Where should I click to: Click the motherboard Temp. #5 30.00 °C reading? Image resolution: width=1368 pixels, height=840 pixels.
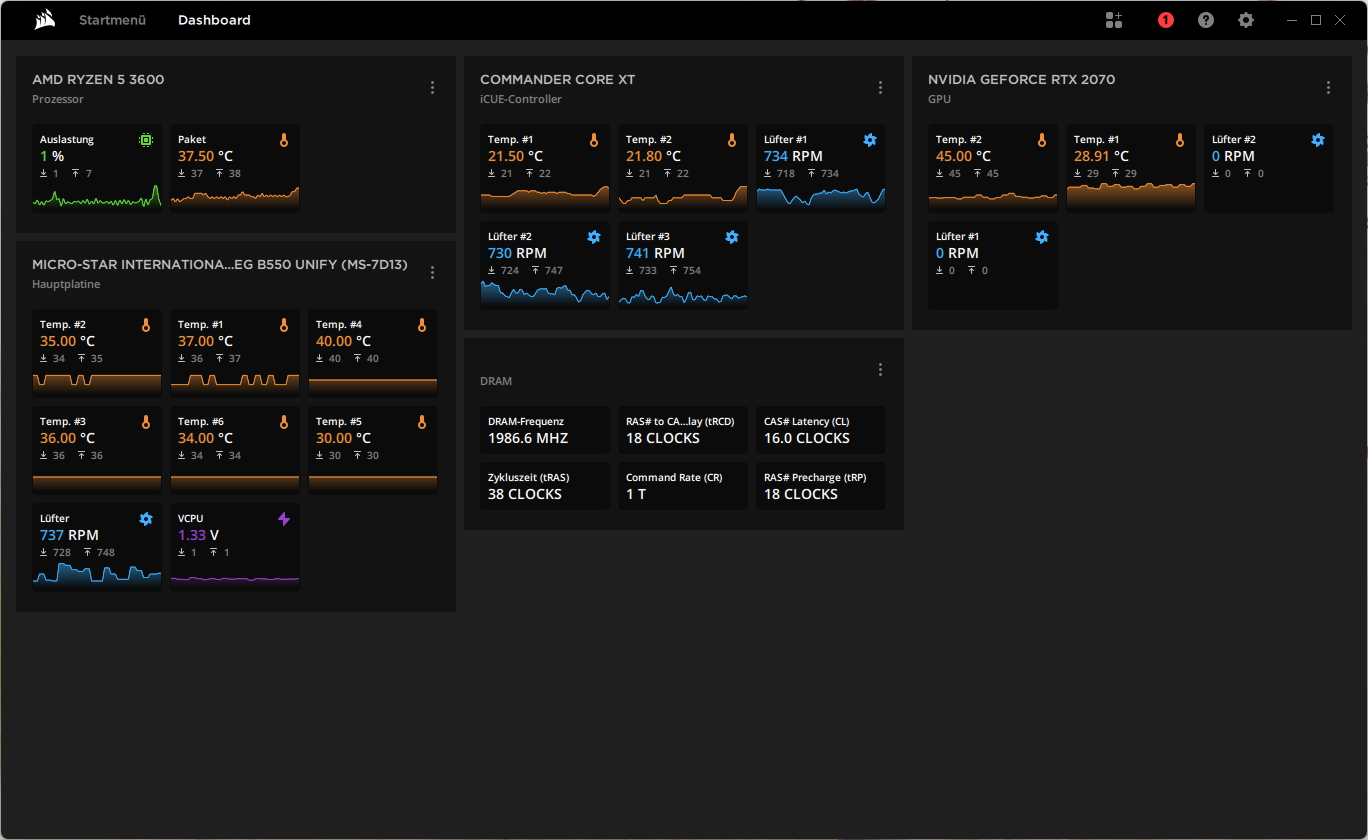(343, 439)
